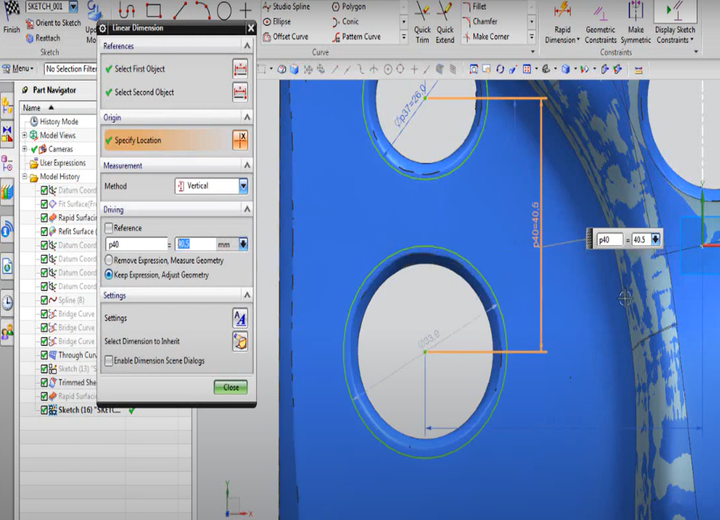Select the Rectangle sketch tool
This screenshot has width=720, height=520.
pos(153,10)
